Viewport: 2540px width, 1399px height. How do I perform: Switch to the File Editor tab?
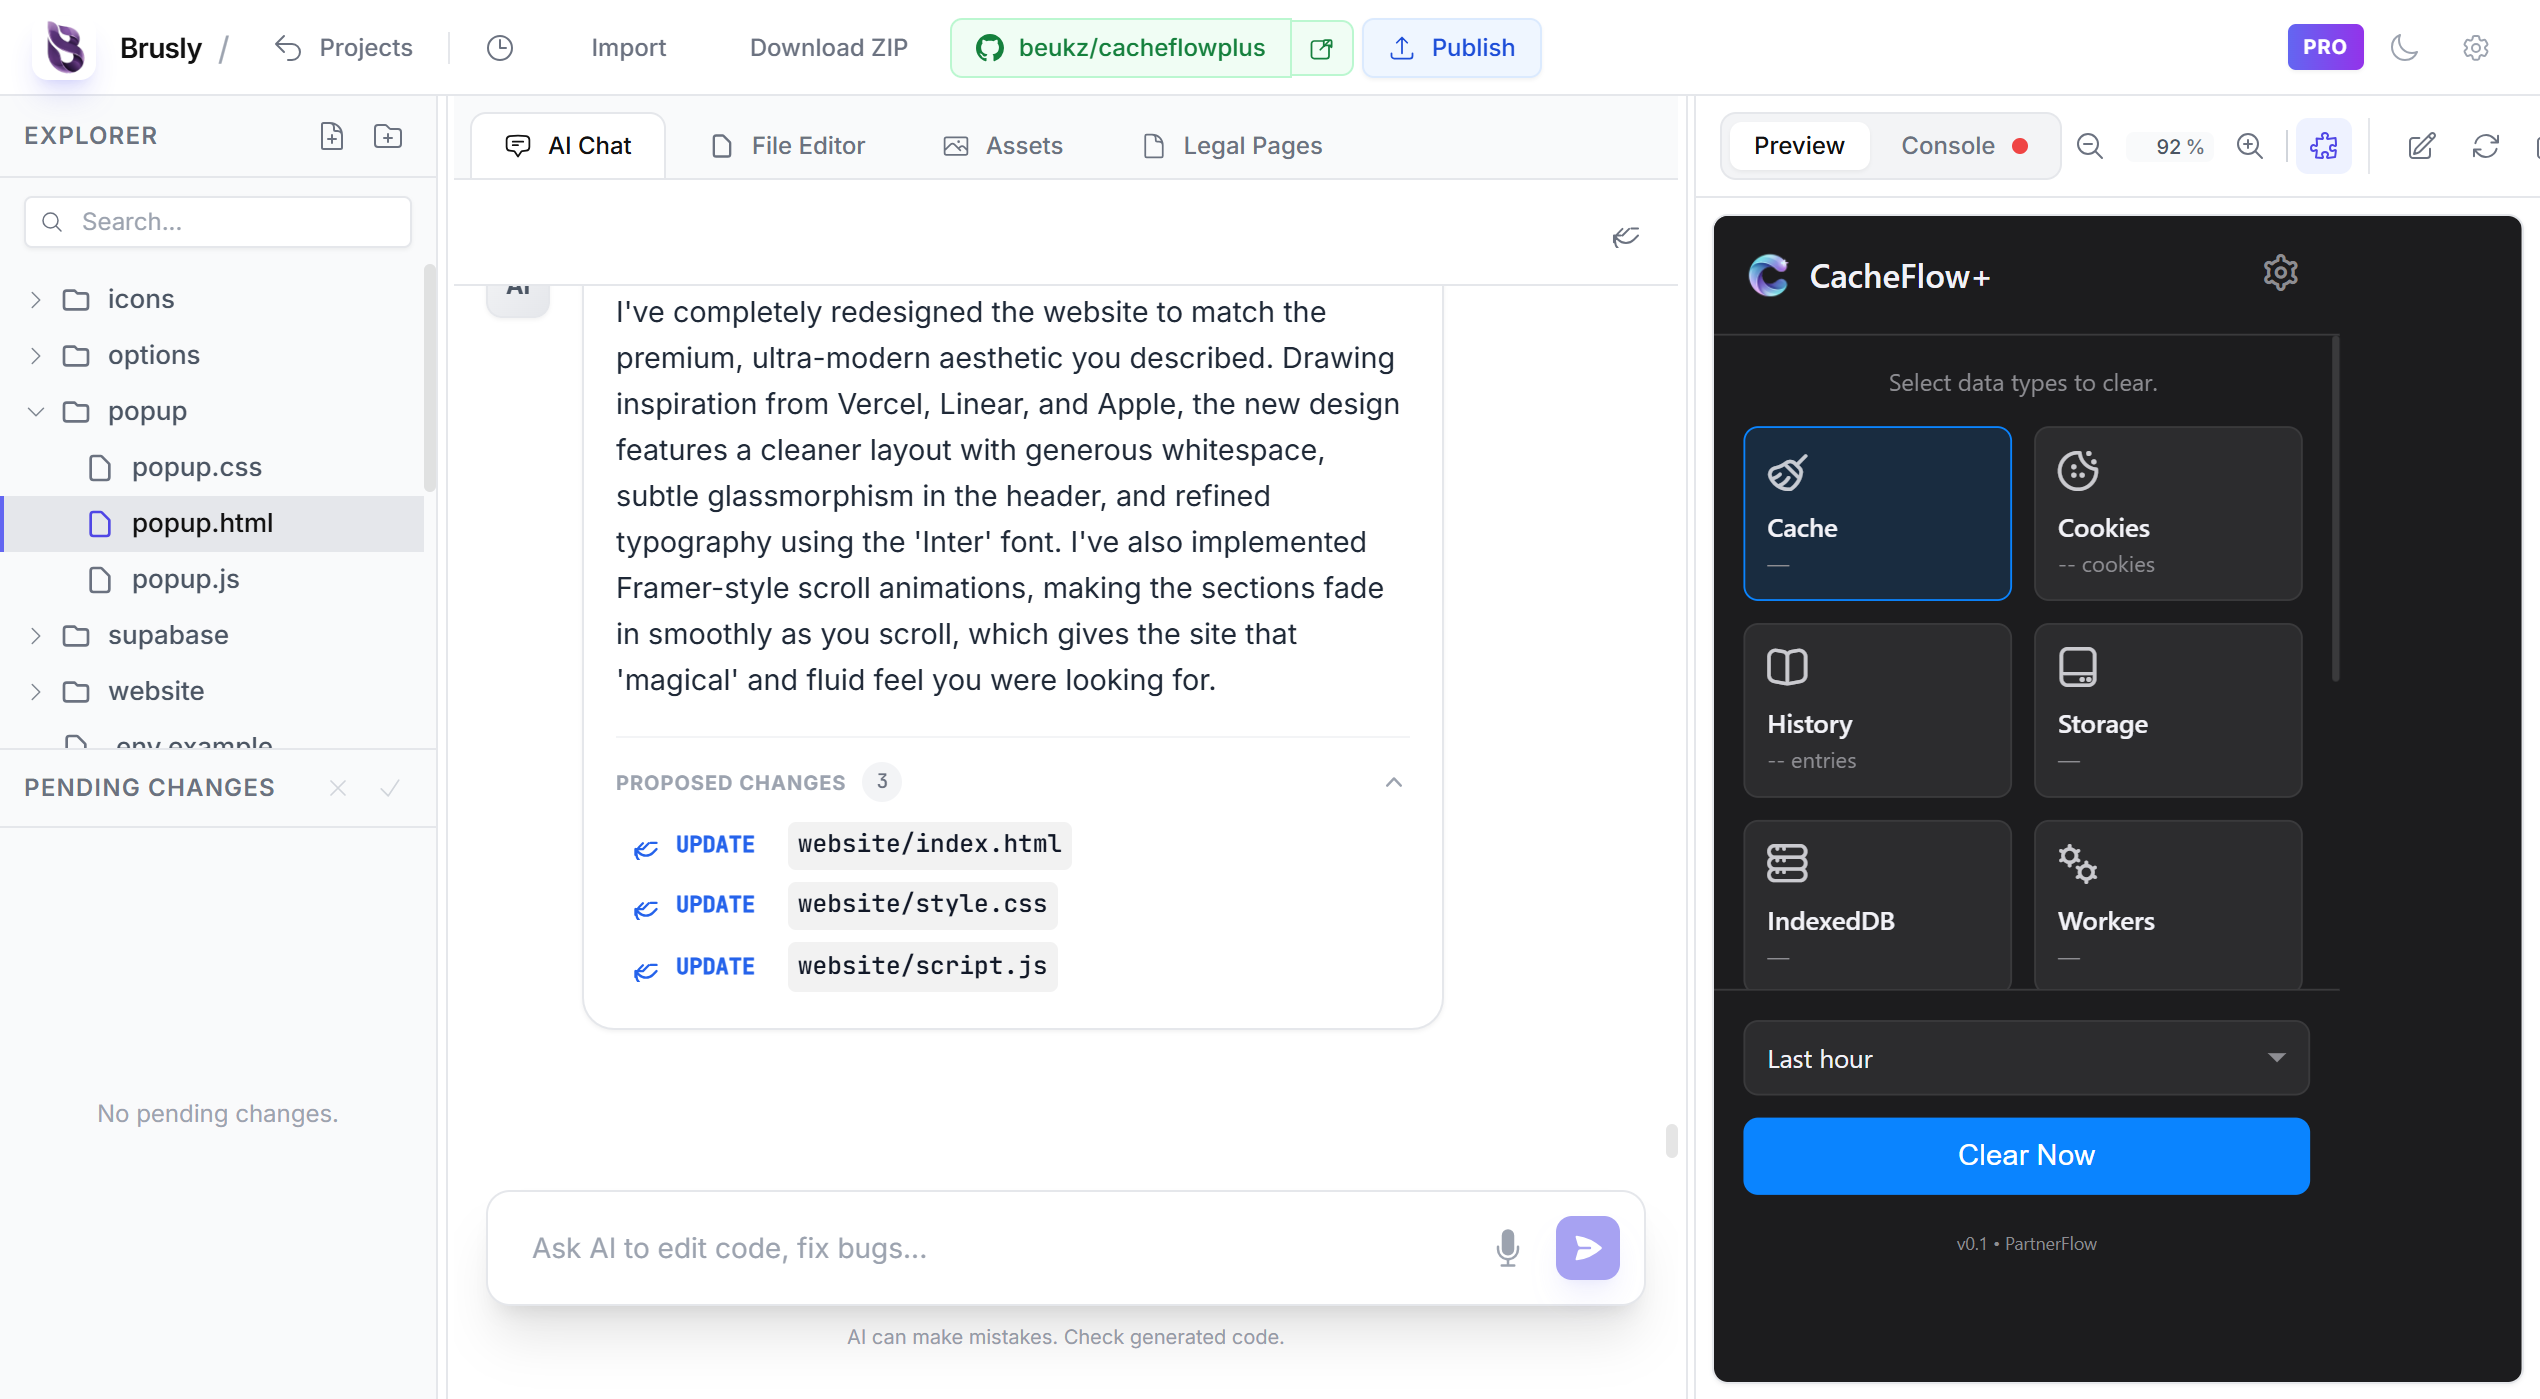click(x=788, y=146)
